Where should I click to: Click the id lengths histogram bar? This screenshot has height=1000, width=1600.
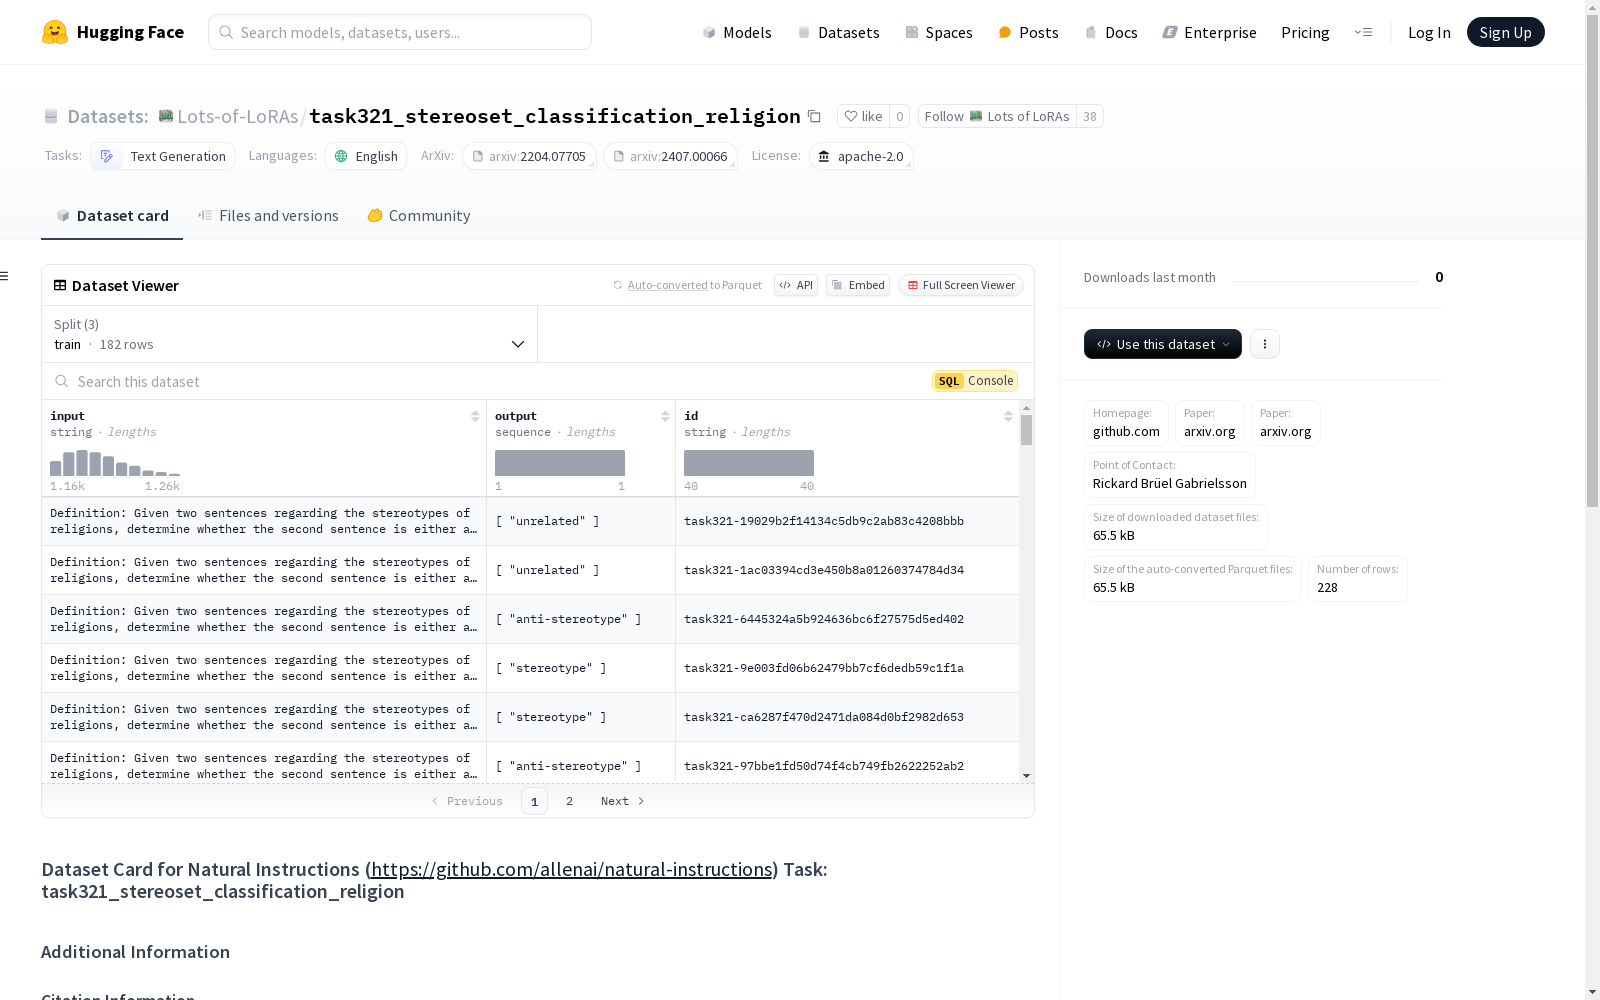pos(749,463)
